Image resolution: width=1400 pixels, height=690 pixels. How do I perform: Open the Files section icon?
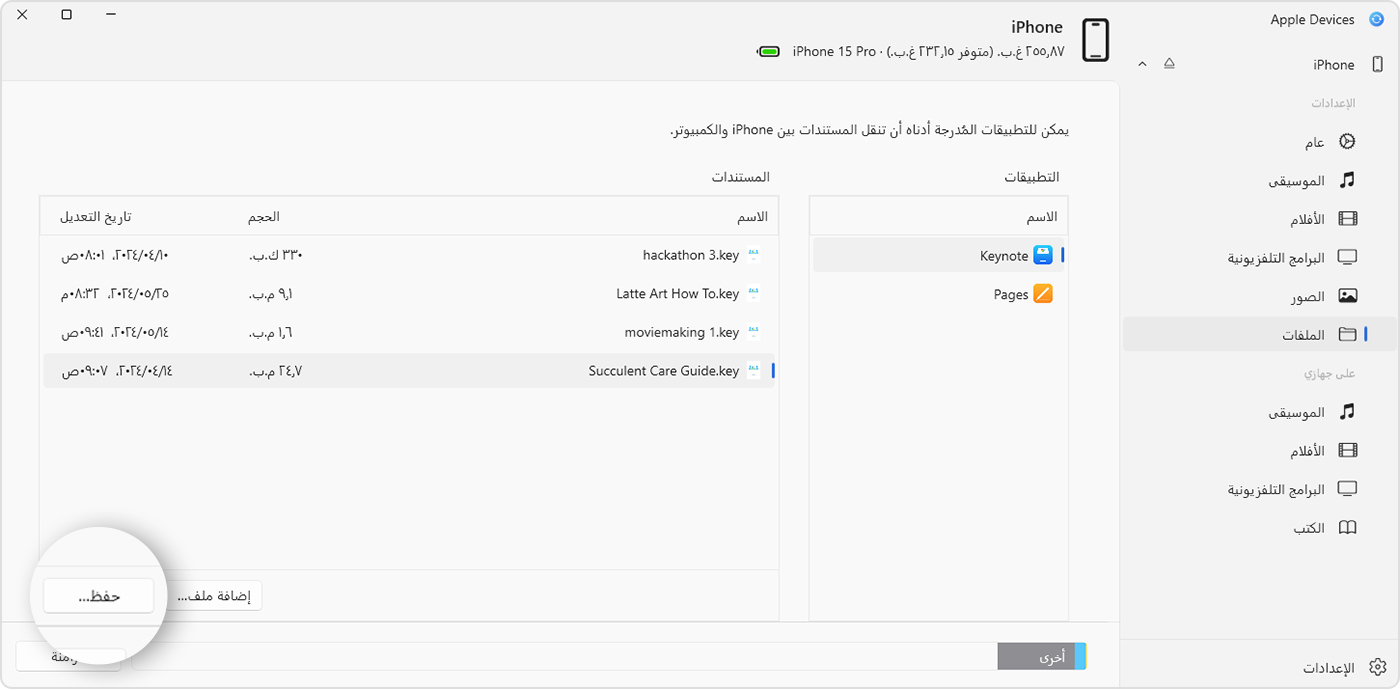pos(1348,334)
